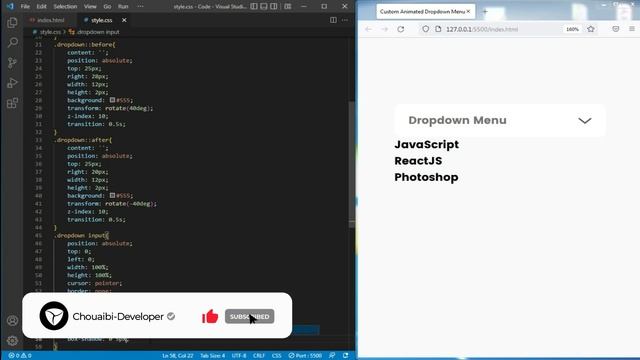This screenshot has height=360, width=640.
Task: Open the #555 color swatch on line 40
Action: coord(112,196)
